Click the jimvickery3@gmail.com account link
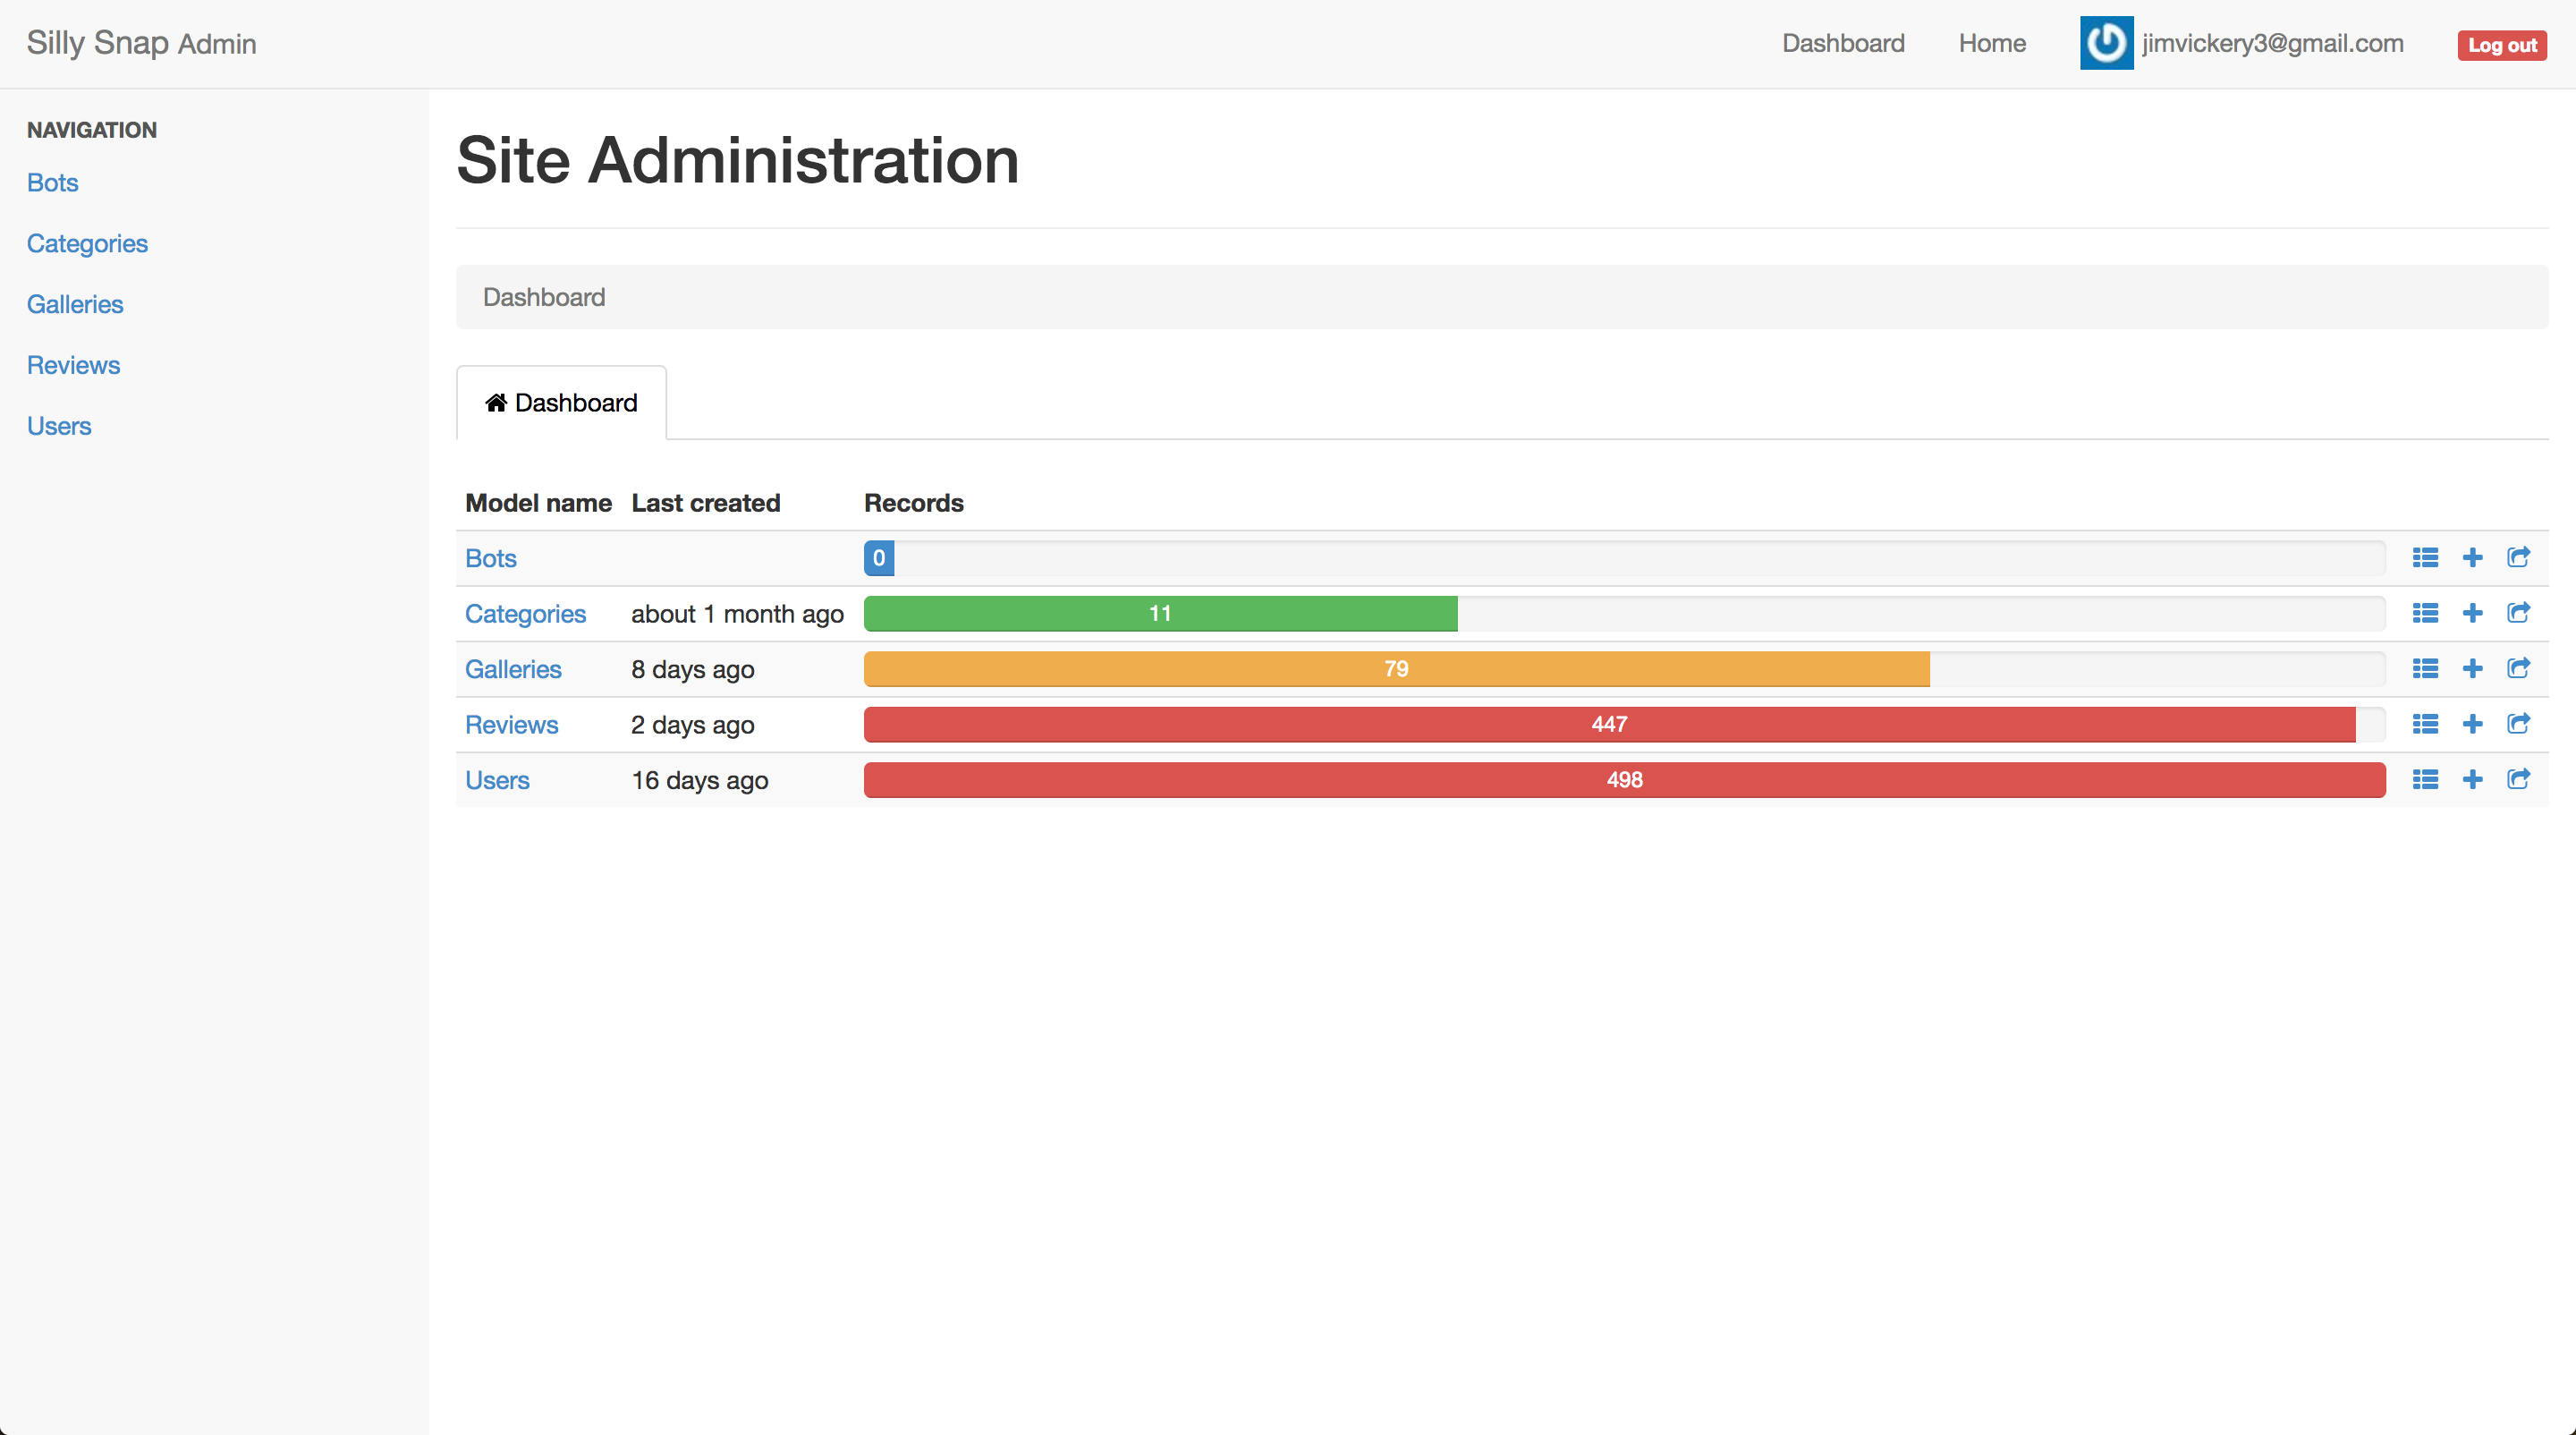Viewport: 2576px width, 1435px height. (x=2272, y=43)
